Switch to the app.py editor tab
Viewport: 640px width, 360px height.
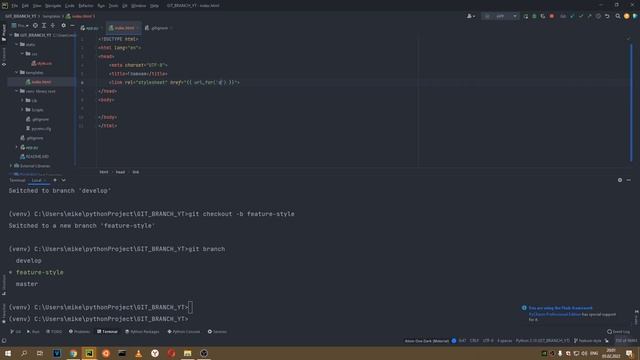90,28
